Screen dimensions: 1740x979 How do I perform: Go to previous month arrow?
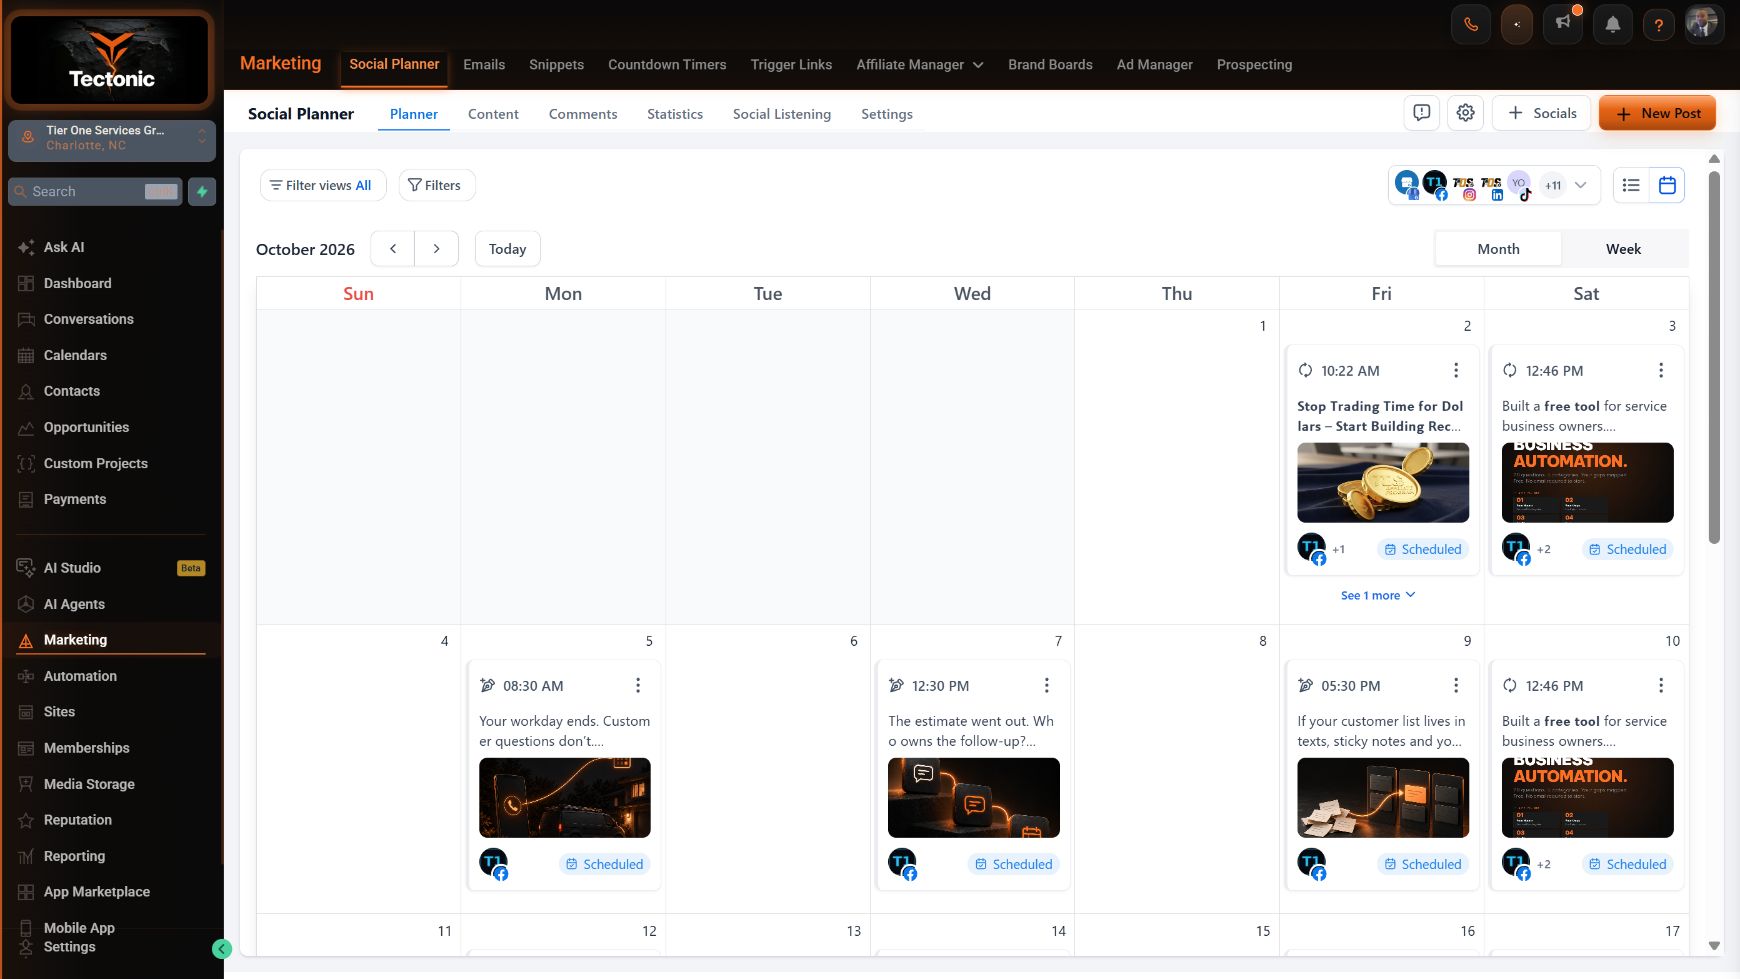click(x=393, y=249)
